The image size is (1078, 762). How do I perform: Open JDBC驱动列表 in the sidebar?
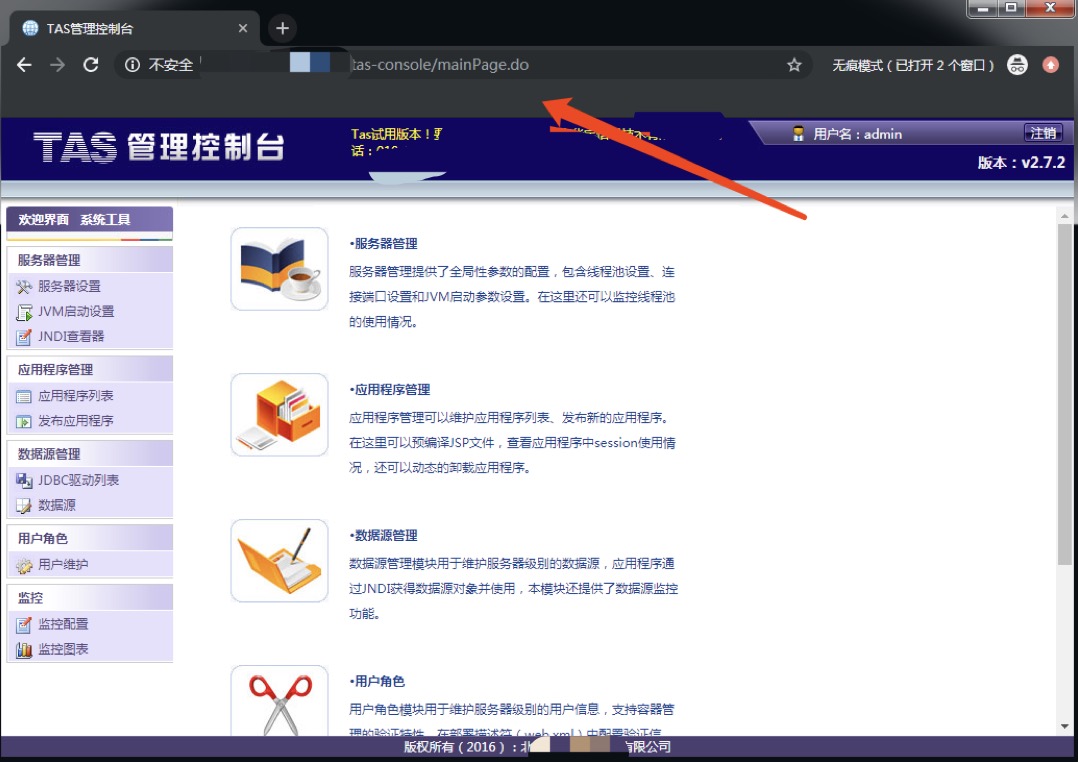point(78,481)
